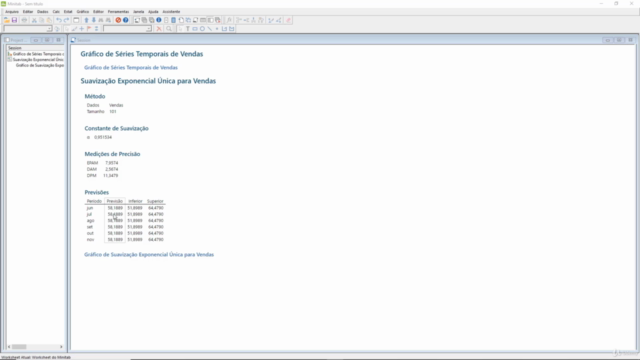Open the Calc menu

56,11
